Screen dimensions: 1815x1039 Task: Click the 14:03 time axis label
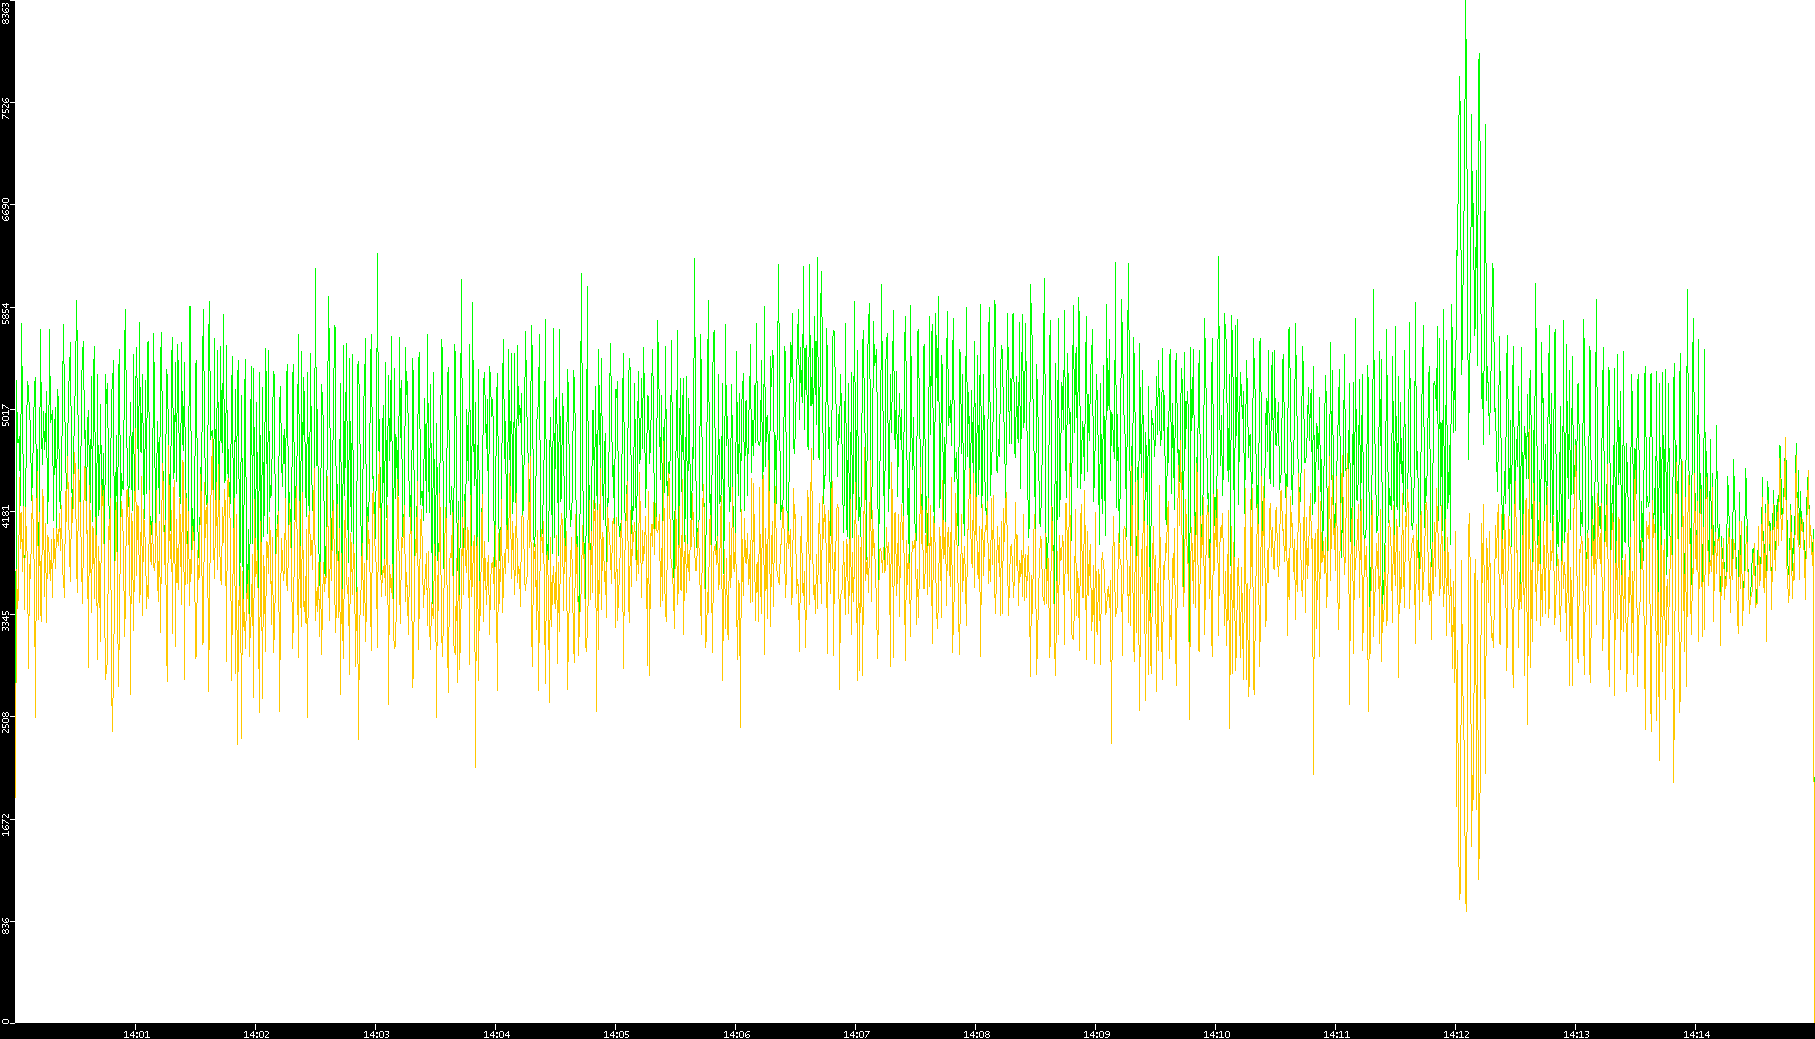(x=376, y=1034)
